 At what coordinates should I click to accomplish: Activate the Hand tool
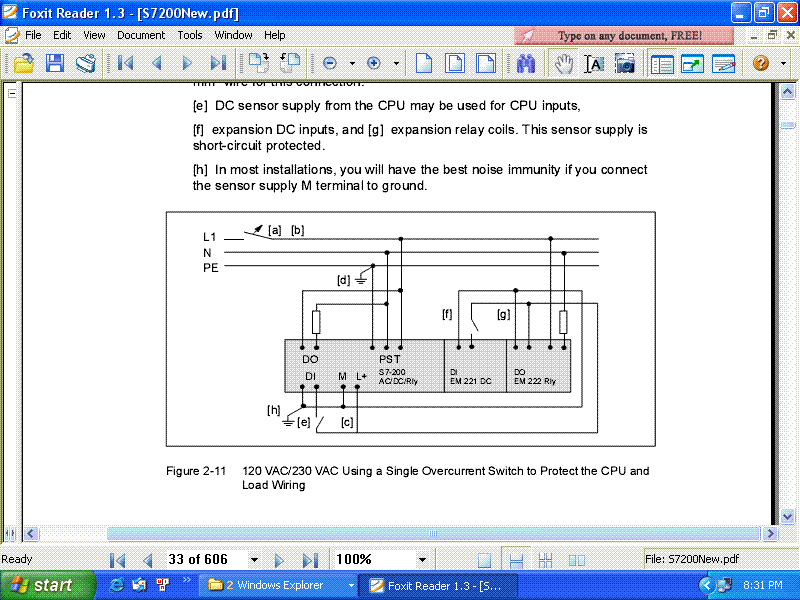(x=563, y=64)
